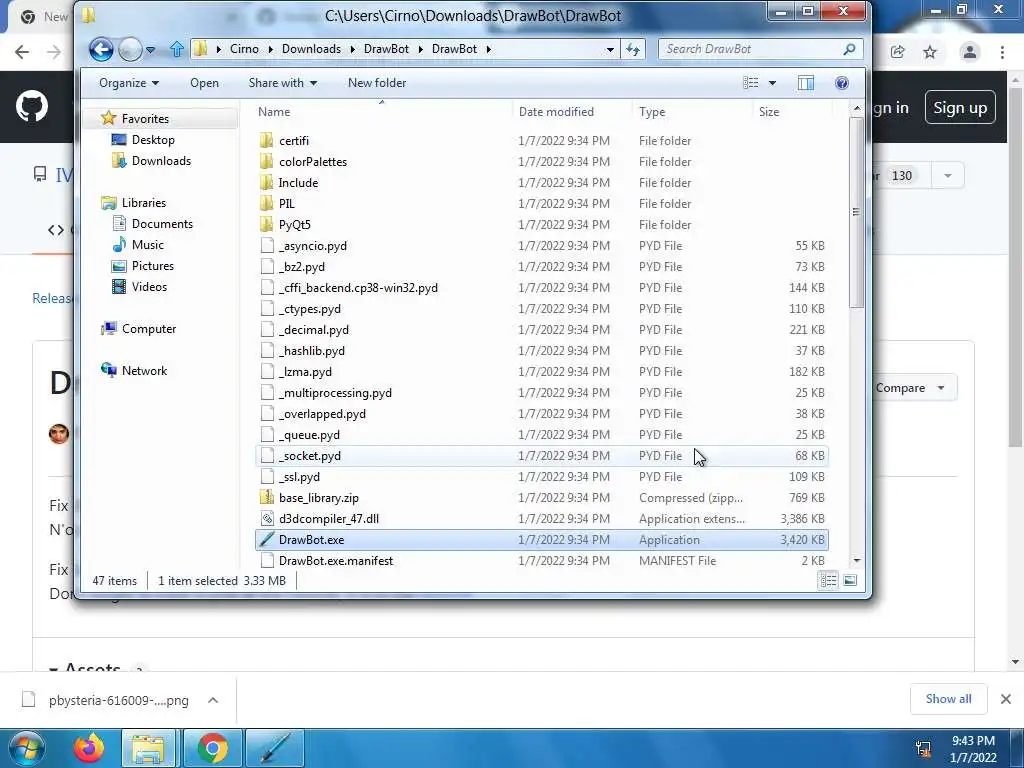Open the Organize menu
1024x768 pixels.
click(129, 83)
